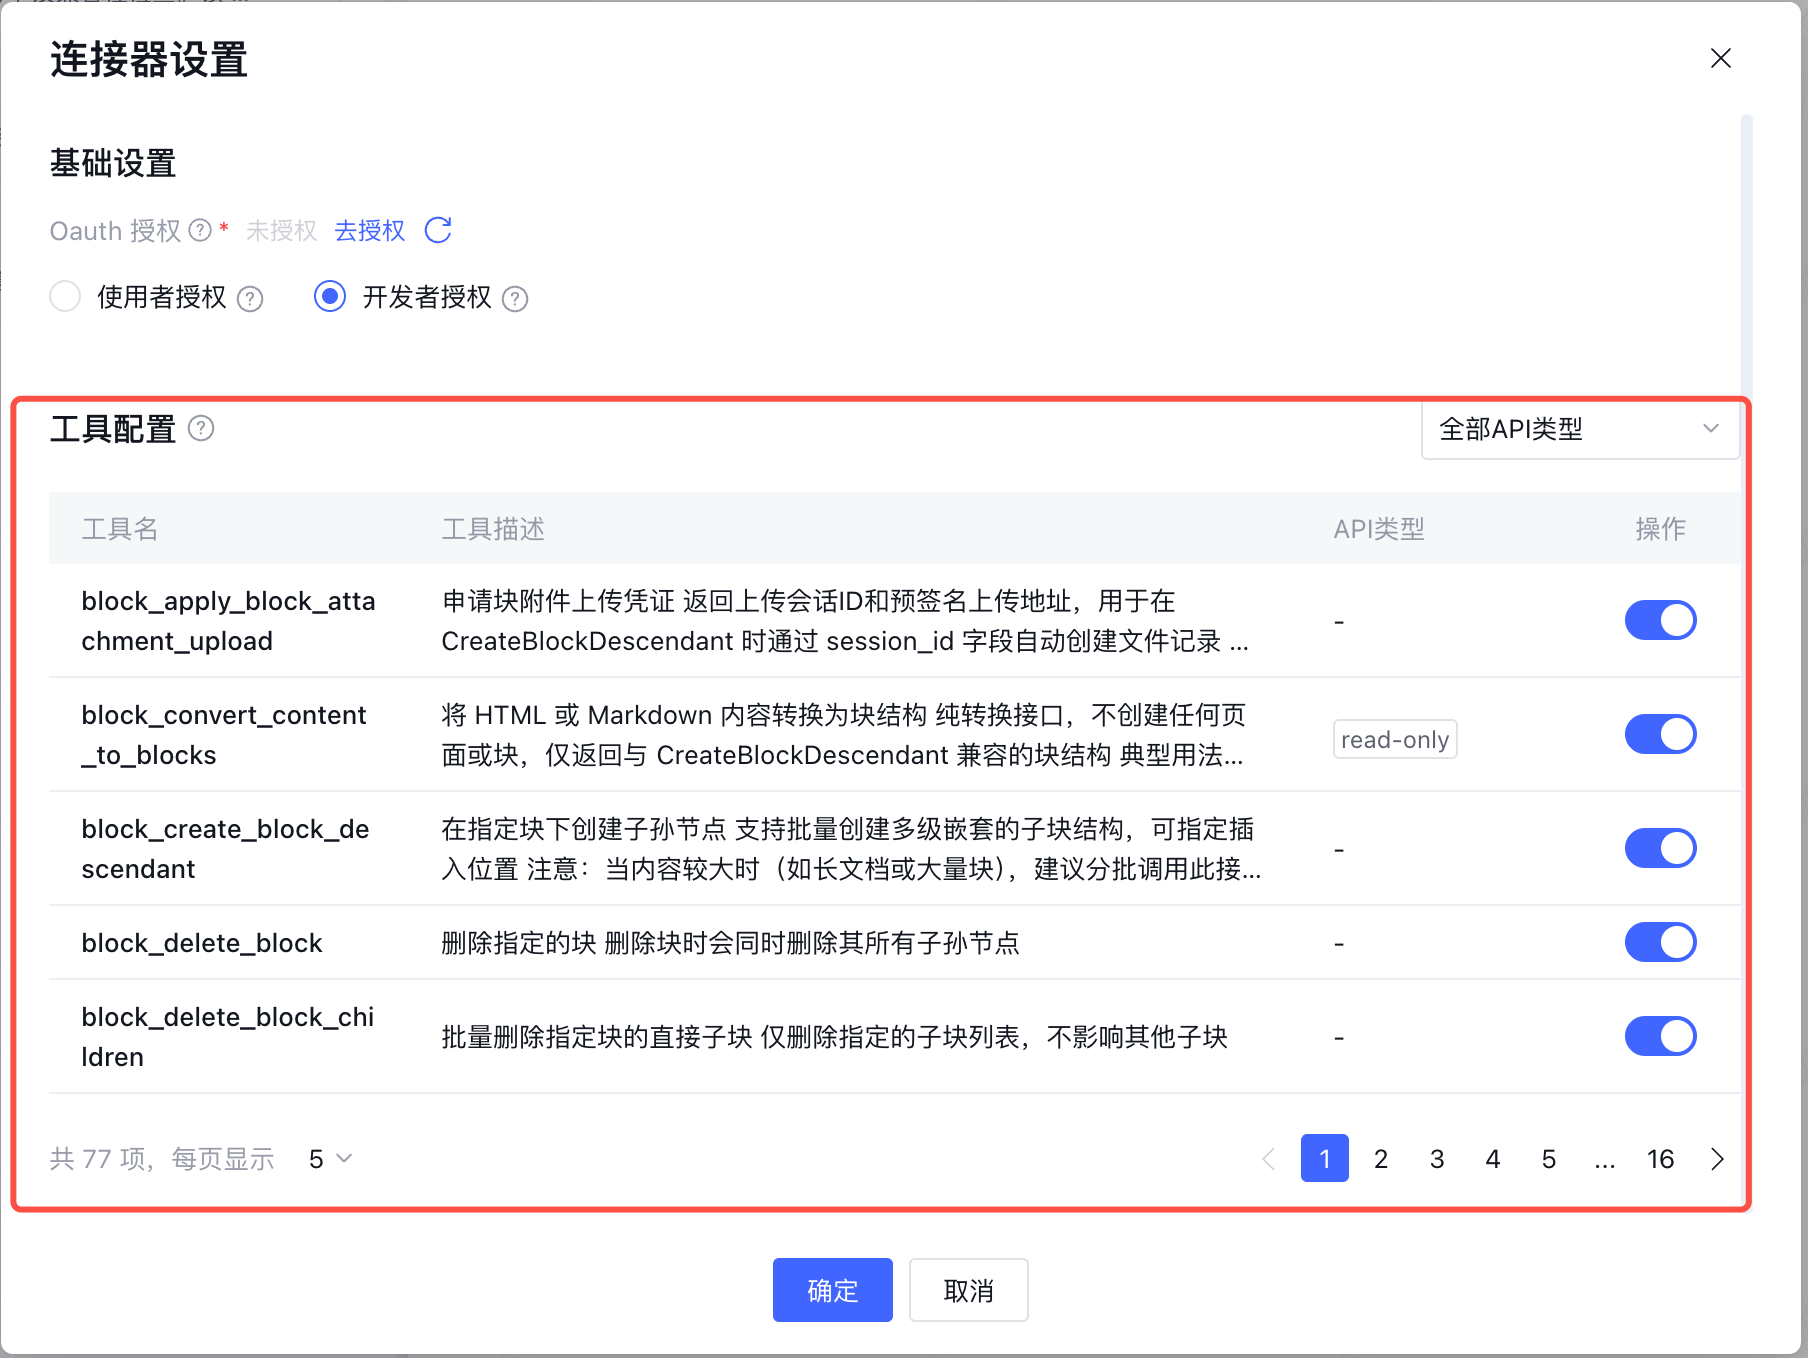Toggle the block_delete_block switch
1808x1358 pixels.
[x=1660, y=942]
